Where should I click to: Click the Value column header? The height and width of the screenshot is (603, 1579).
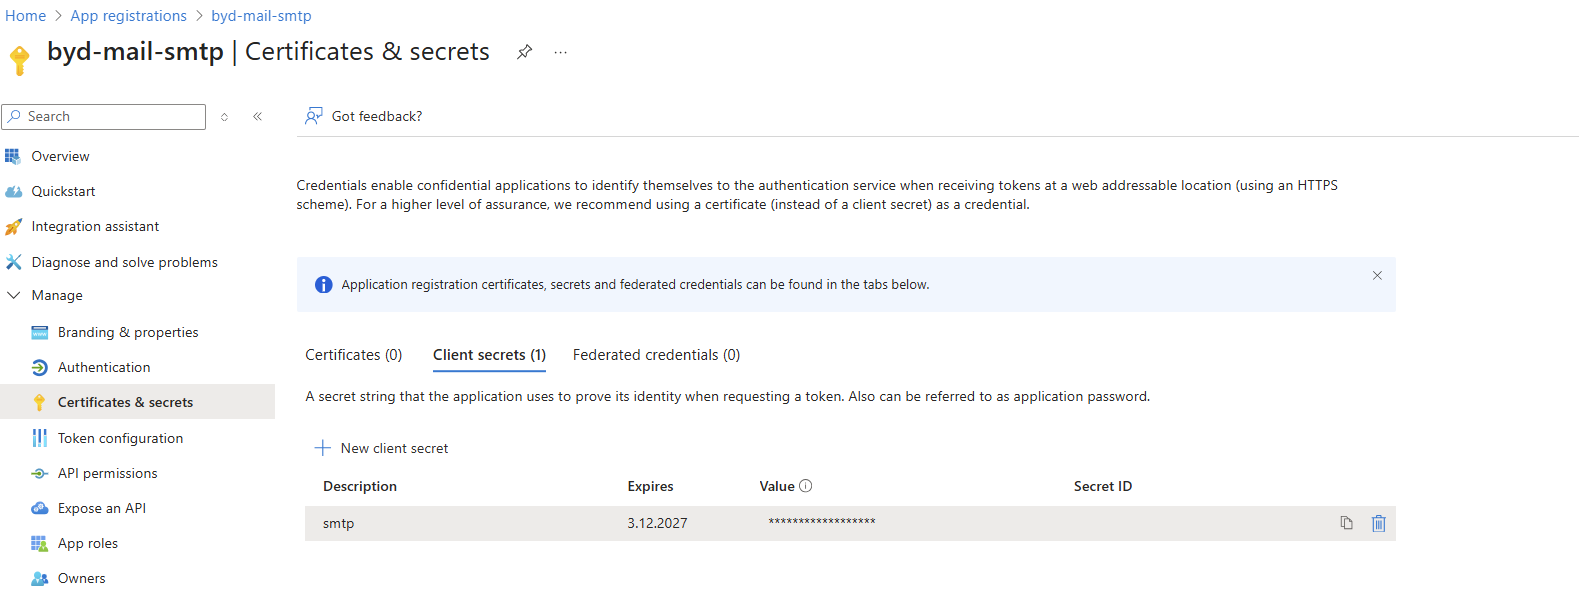tap(777, 487)
